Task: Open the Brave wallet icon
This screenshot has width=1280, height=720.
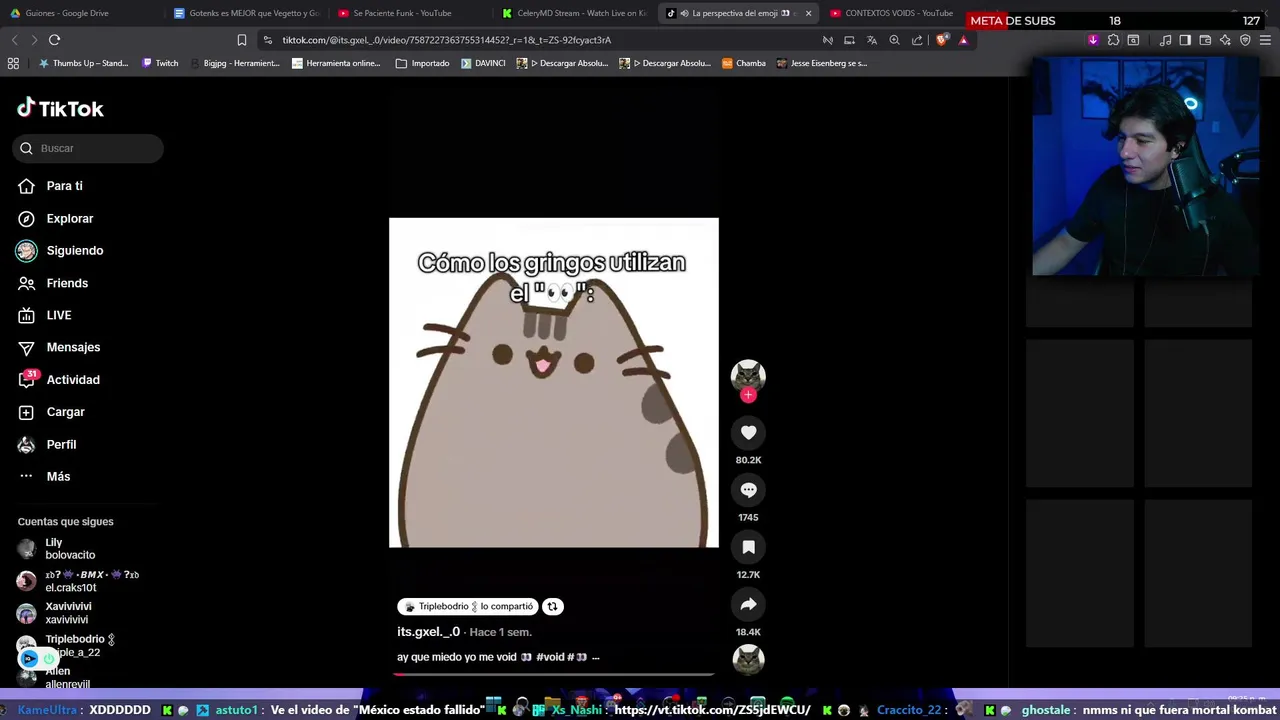Action: [x=1205, y=40]
